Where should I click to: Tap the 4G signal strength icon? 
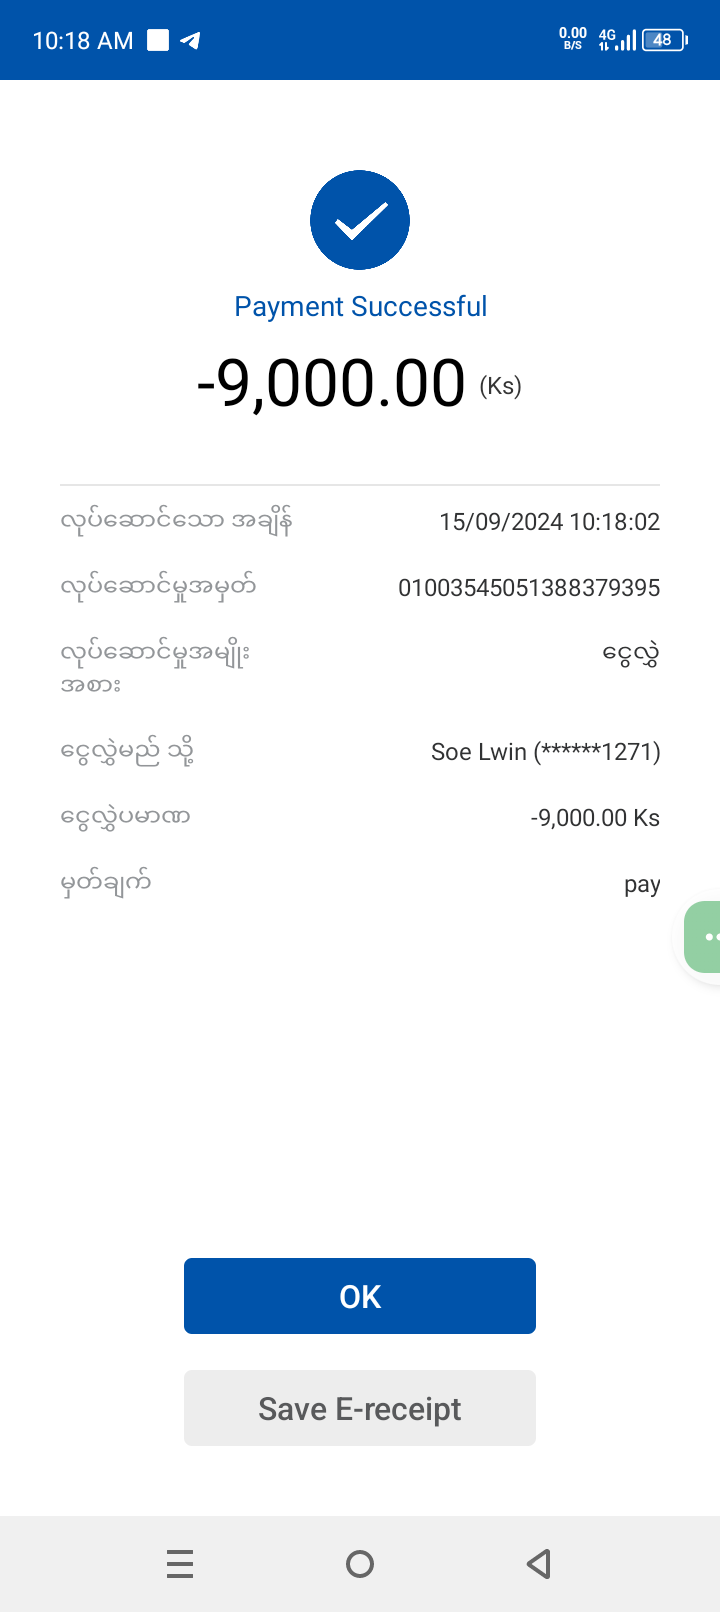tap(617, 40)
